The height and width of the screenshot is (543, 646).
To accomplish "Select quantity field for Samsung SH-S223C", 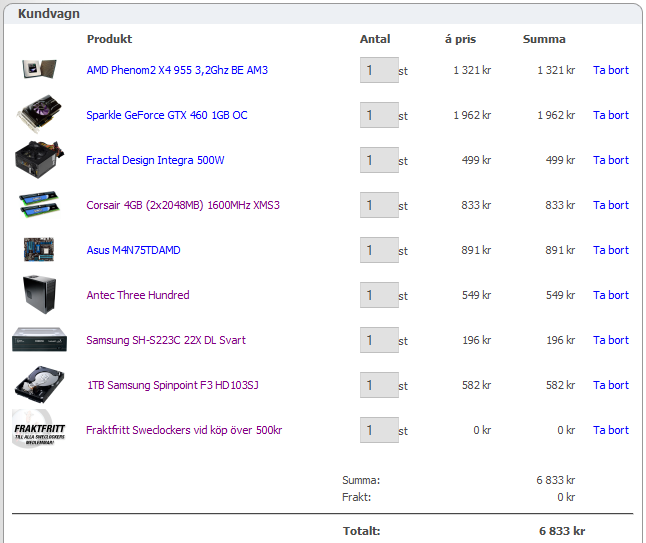I will click(379, 340).
